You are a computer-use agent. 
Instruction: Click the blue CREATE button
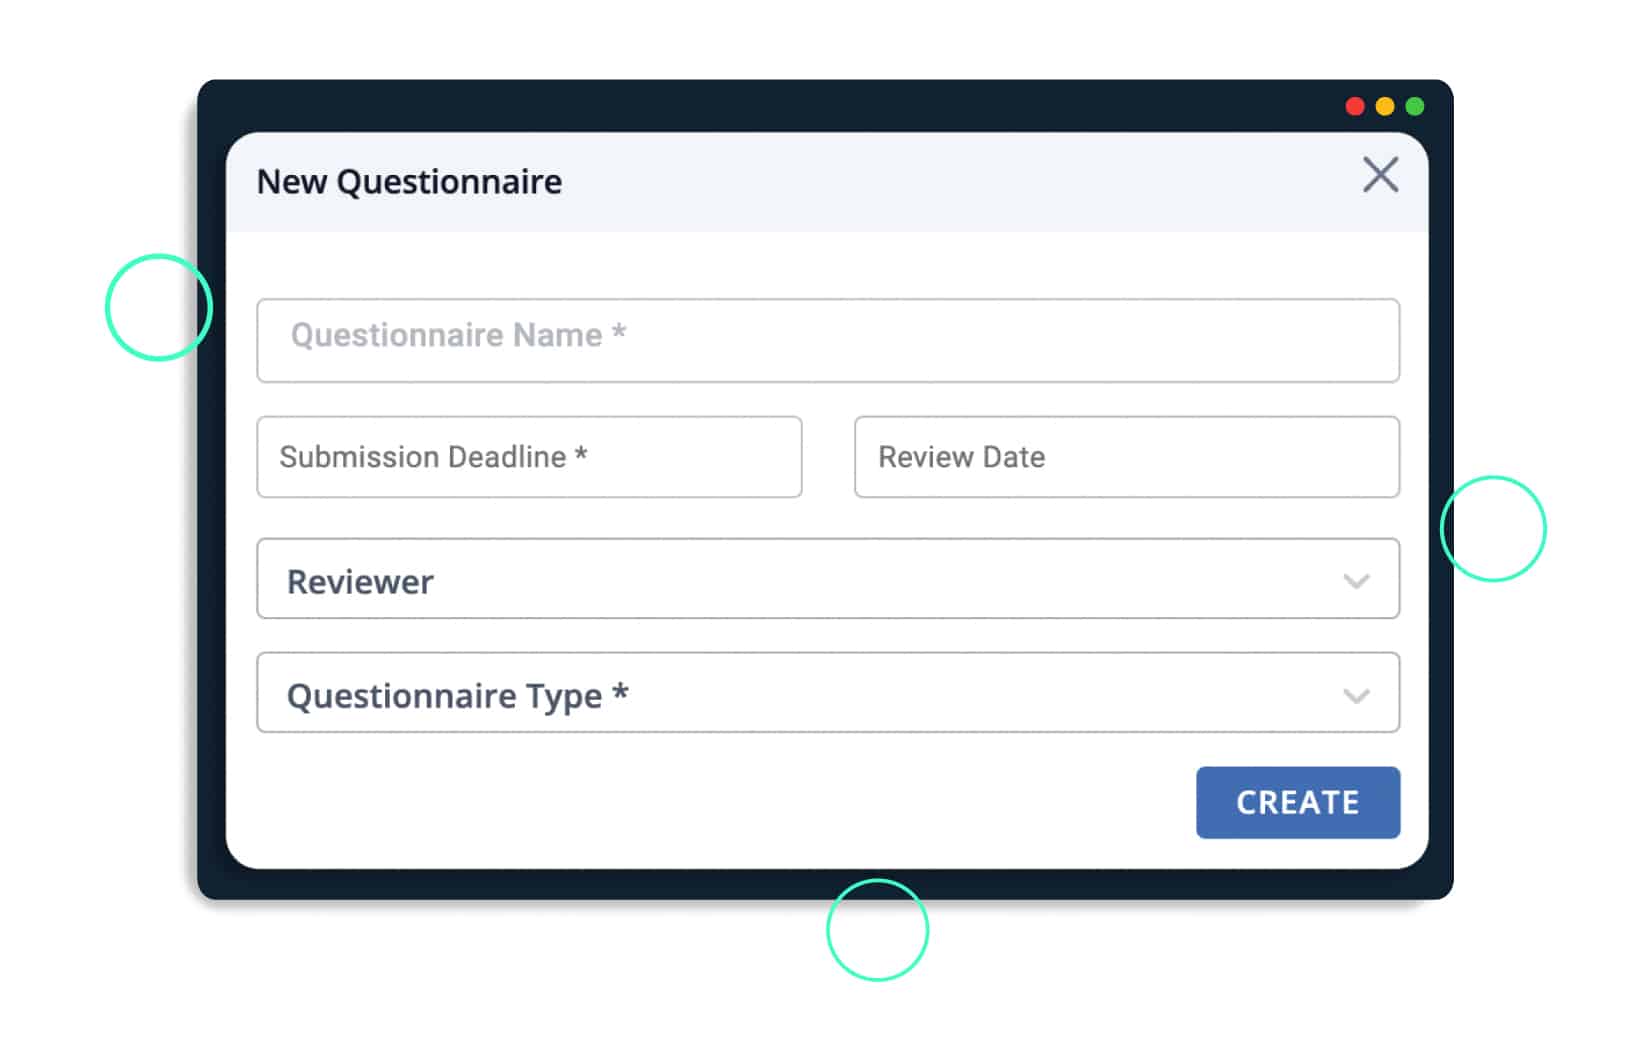[1298, 802]
